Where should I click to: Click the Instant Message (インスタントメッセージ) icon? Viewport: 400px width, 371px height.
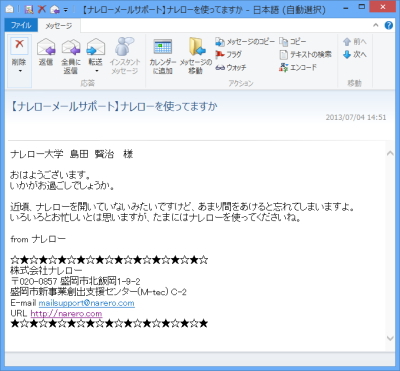pyautogui.click(x=124, y=46)
